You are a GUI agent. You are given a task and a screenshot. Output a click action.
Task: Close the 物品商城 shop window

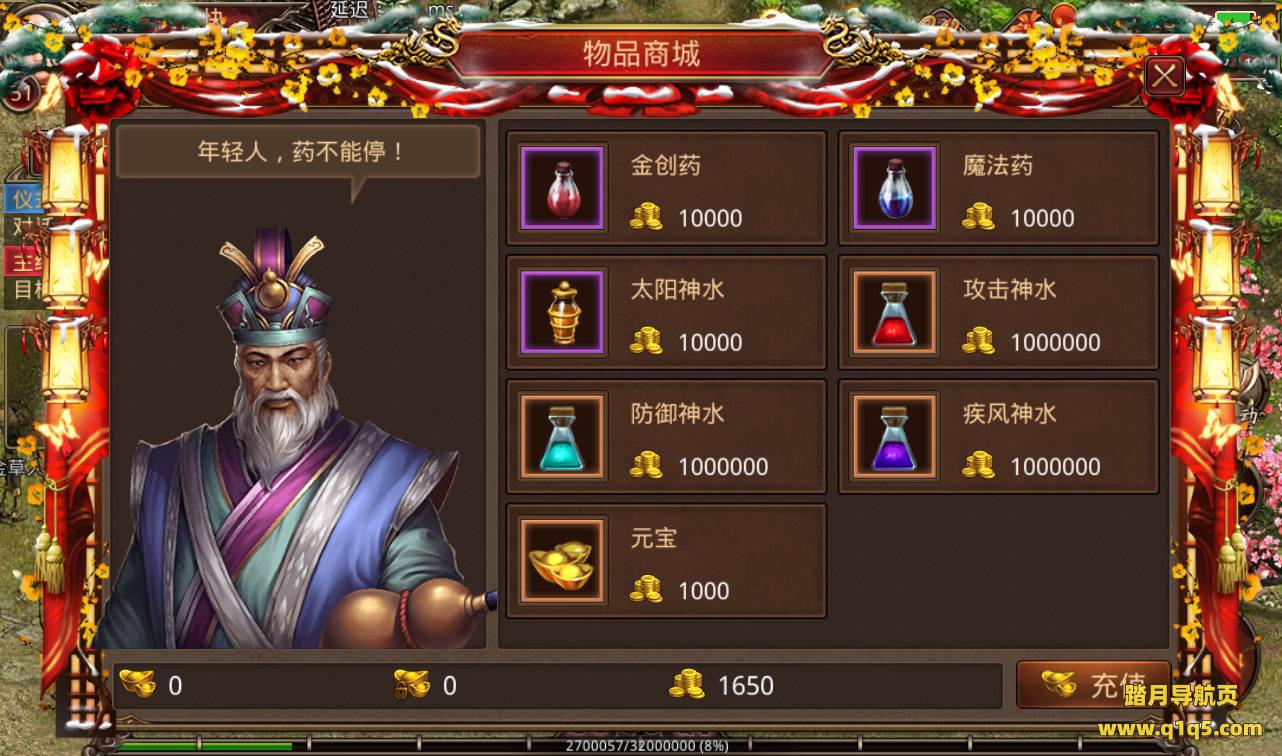[1165, 76]
